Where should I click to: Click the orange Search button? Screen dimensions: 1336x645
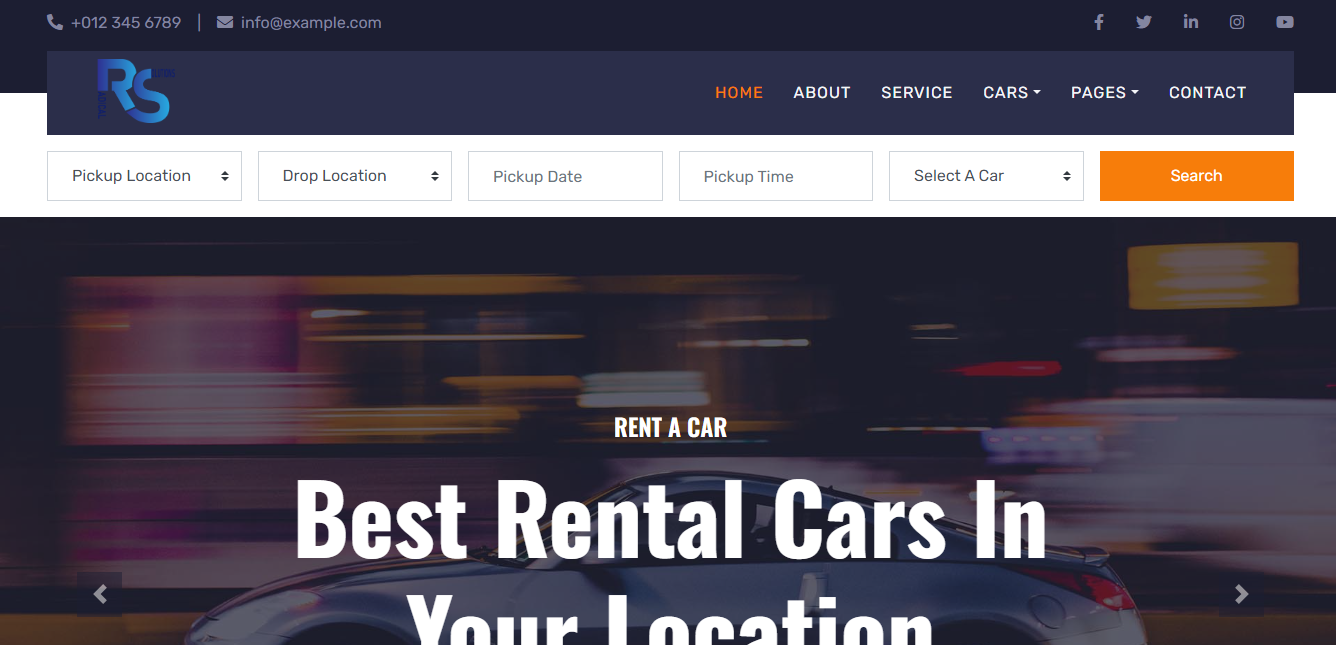tap(1197, 176)
